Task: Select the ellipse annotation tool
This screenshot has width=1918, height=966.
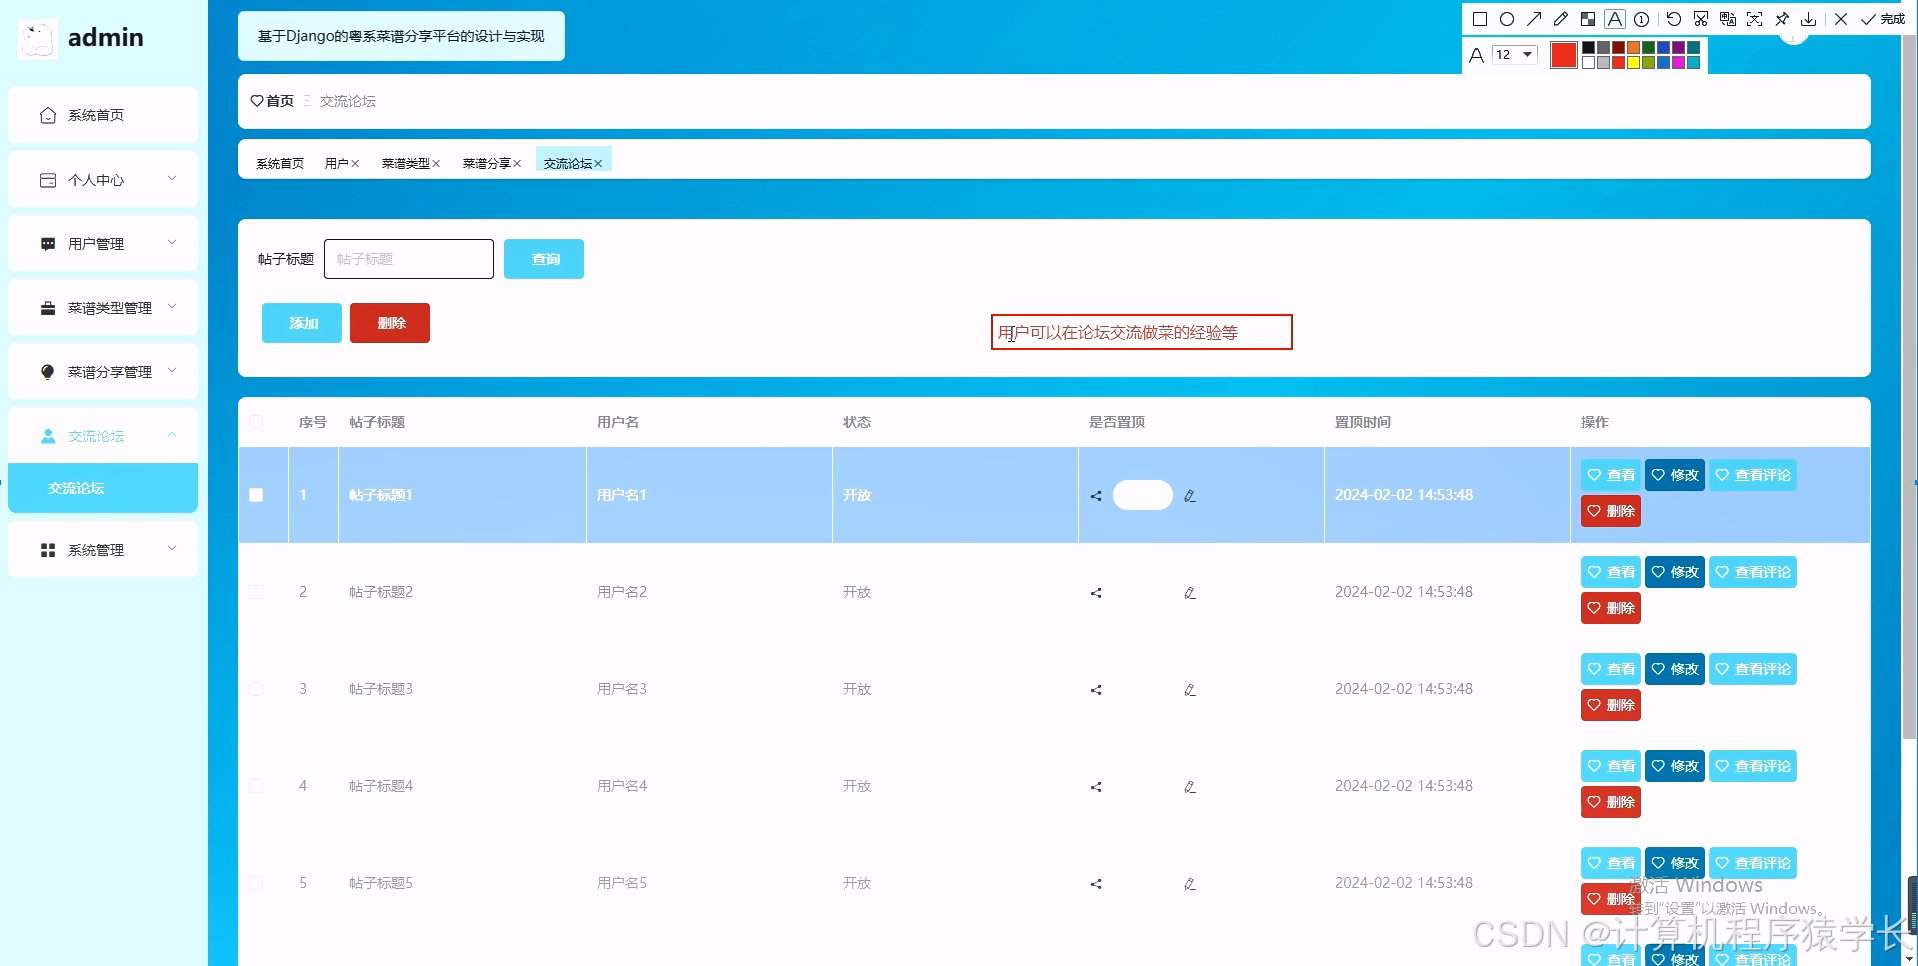Action: (x=1507, y=19)
